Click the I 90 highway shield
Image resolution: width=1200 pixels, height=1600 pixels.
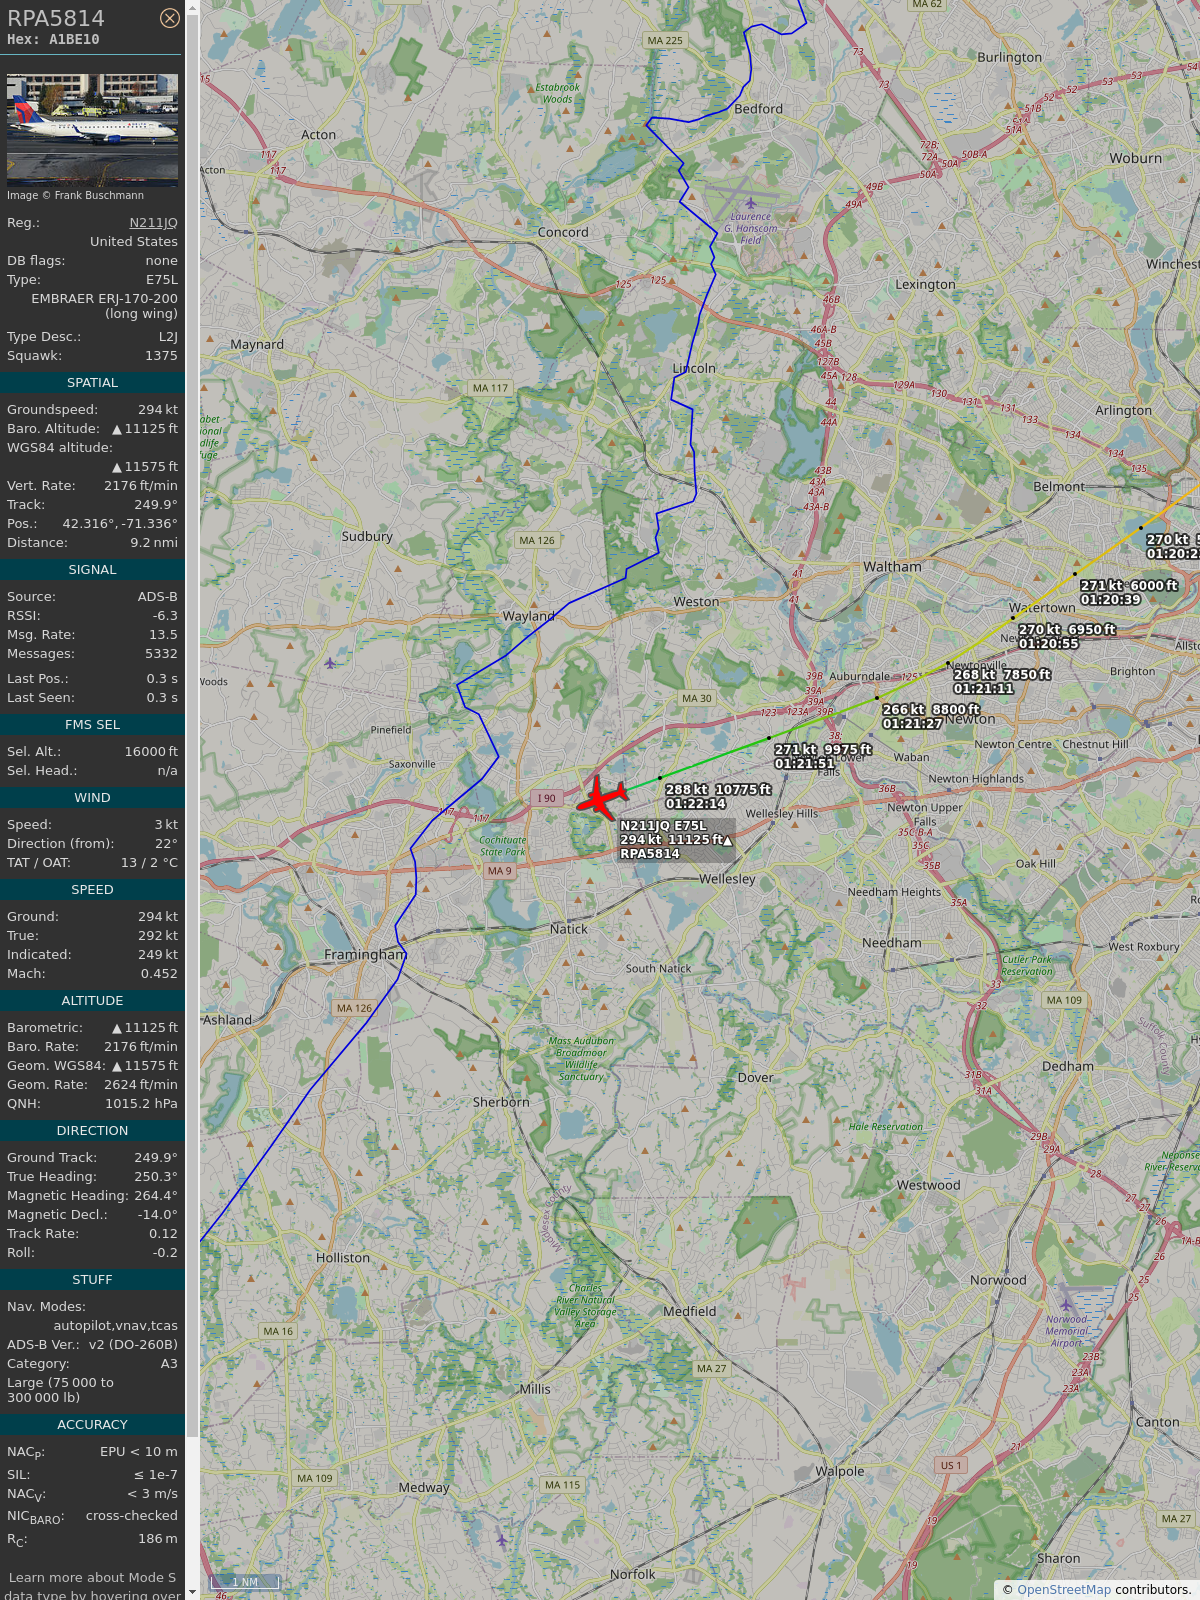click(x=546, y=798)
